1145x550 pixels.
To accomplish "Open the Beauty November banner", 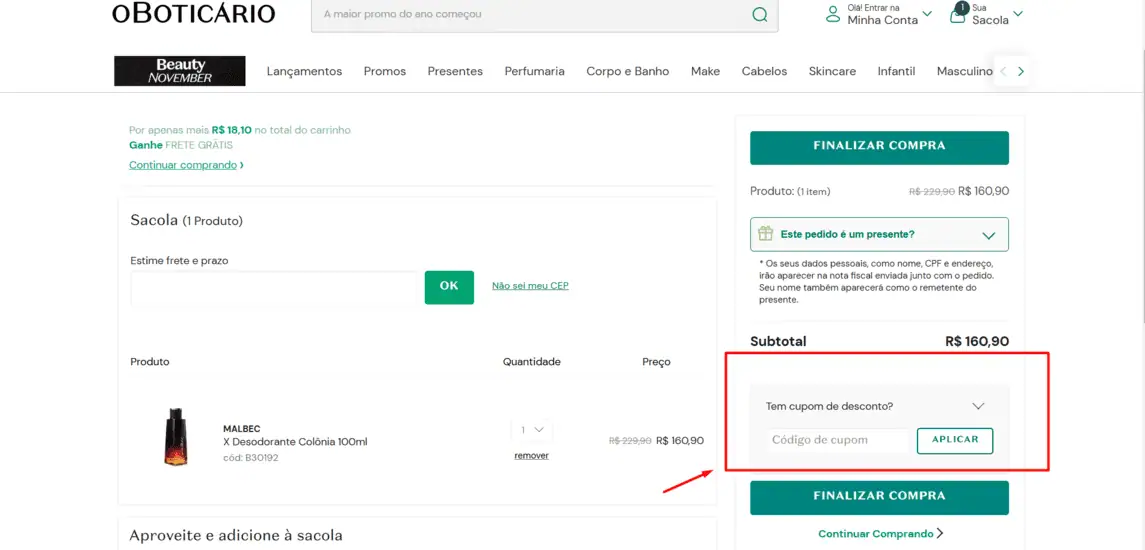I will [180, 71].
